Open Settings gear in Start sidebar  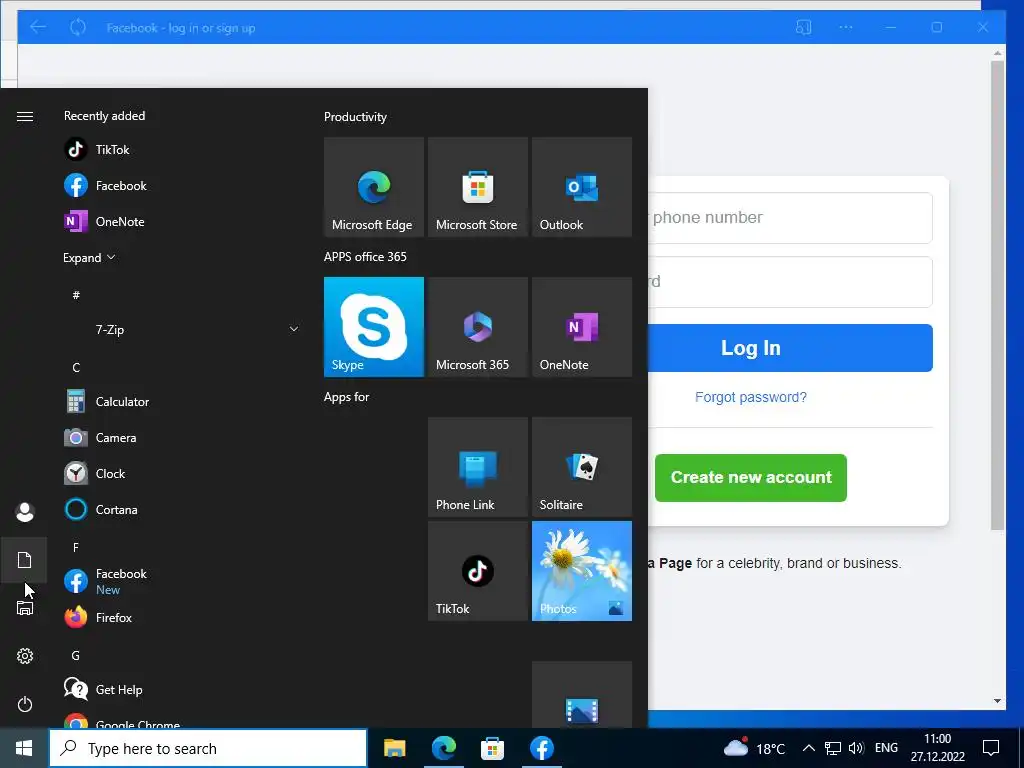coord(25,656)
